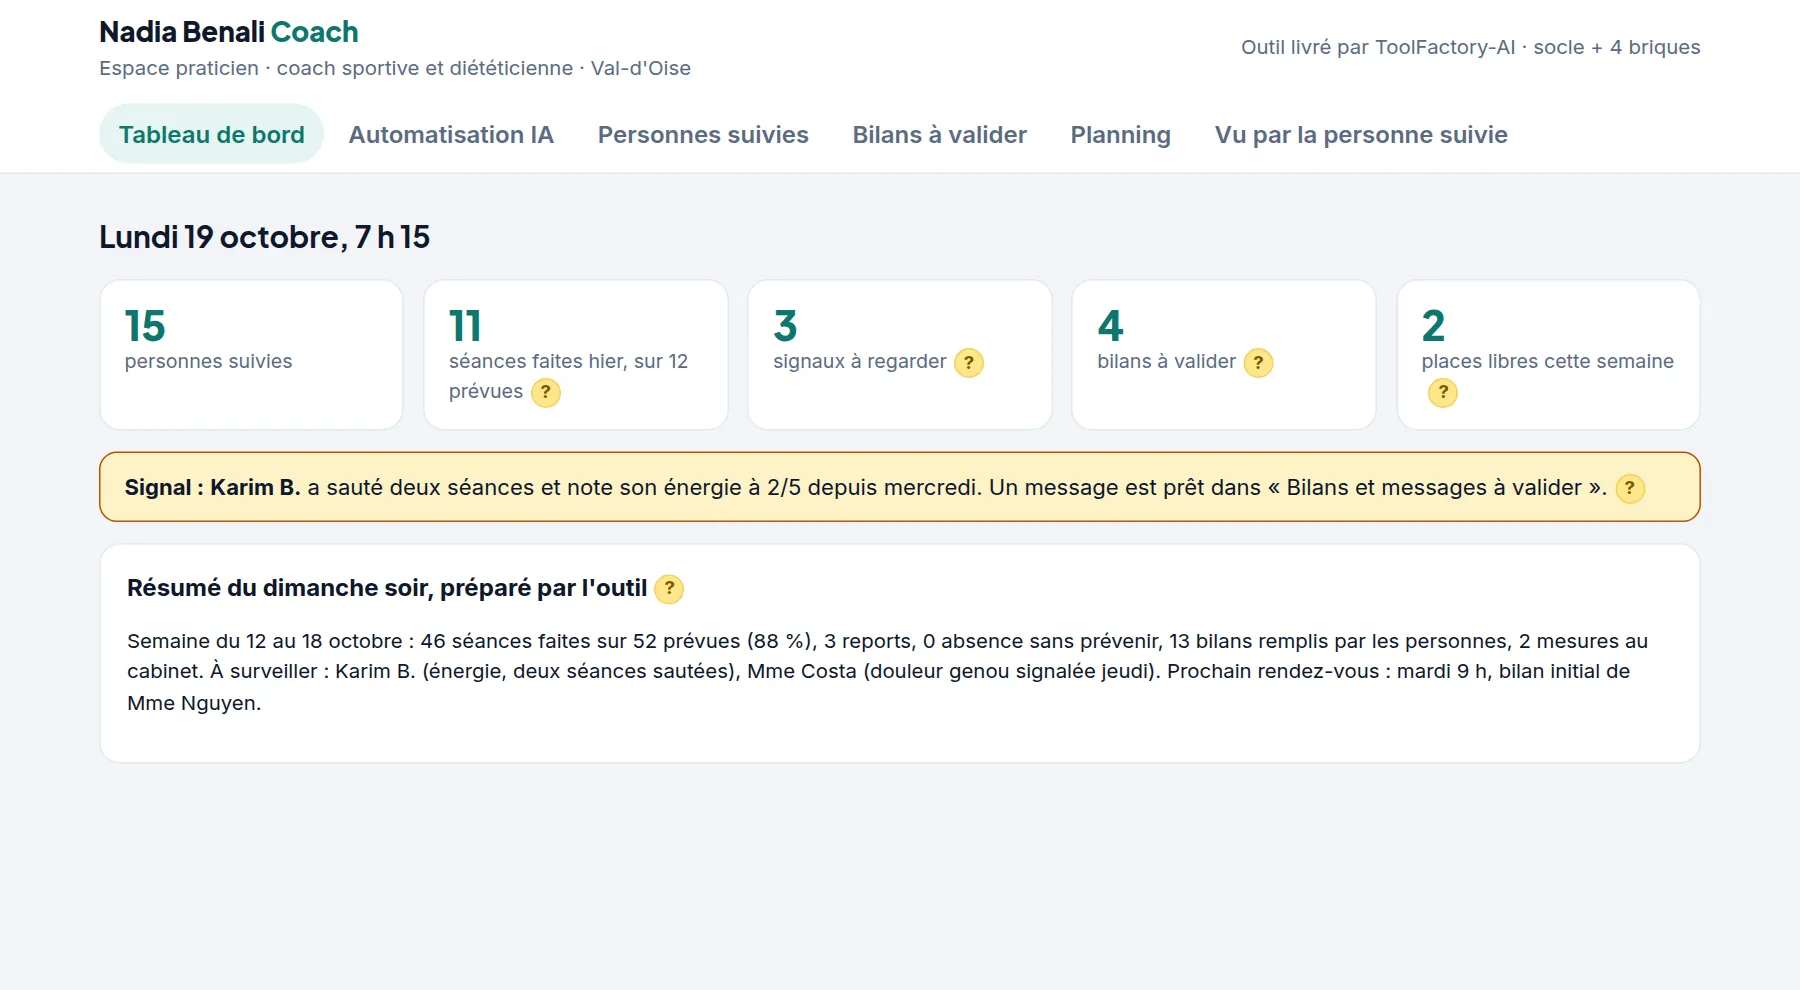The height and width of the screenshot is (990, 1800).
Task: Click the Résumé du dimanche soir heading
Action: pyautogui.click(x=387, y=588)
